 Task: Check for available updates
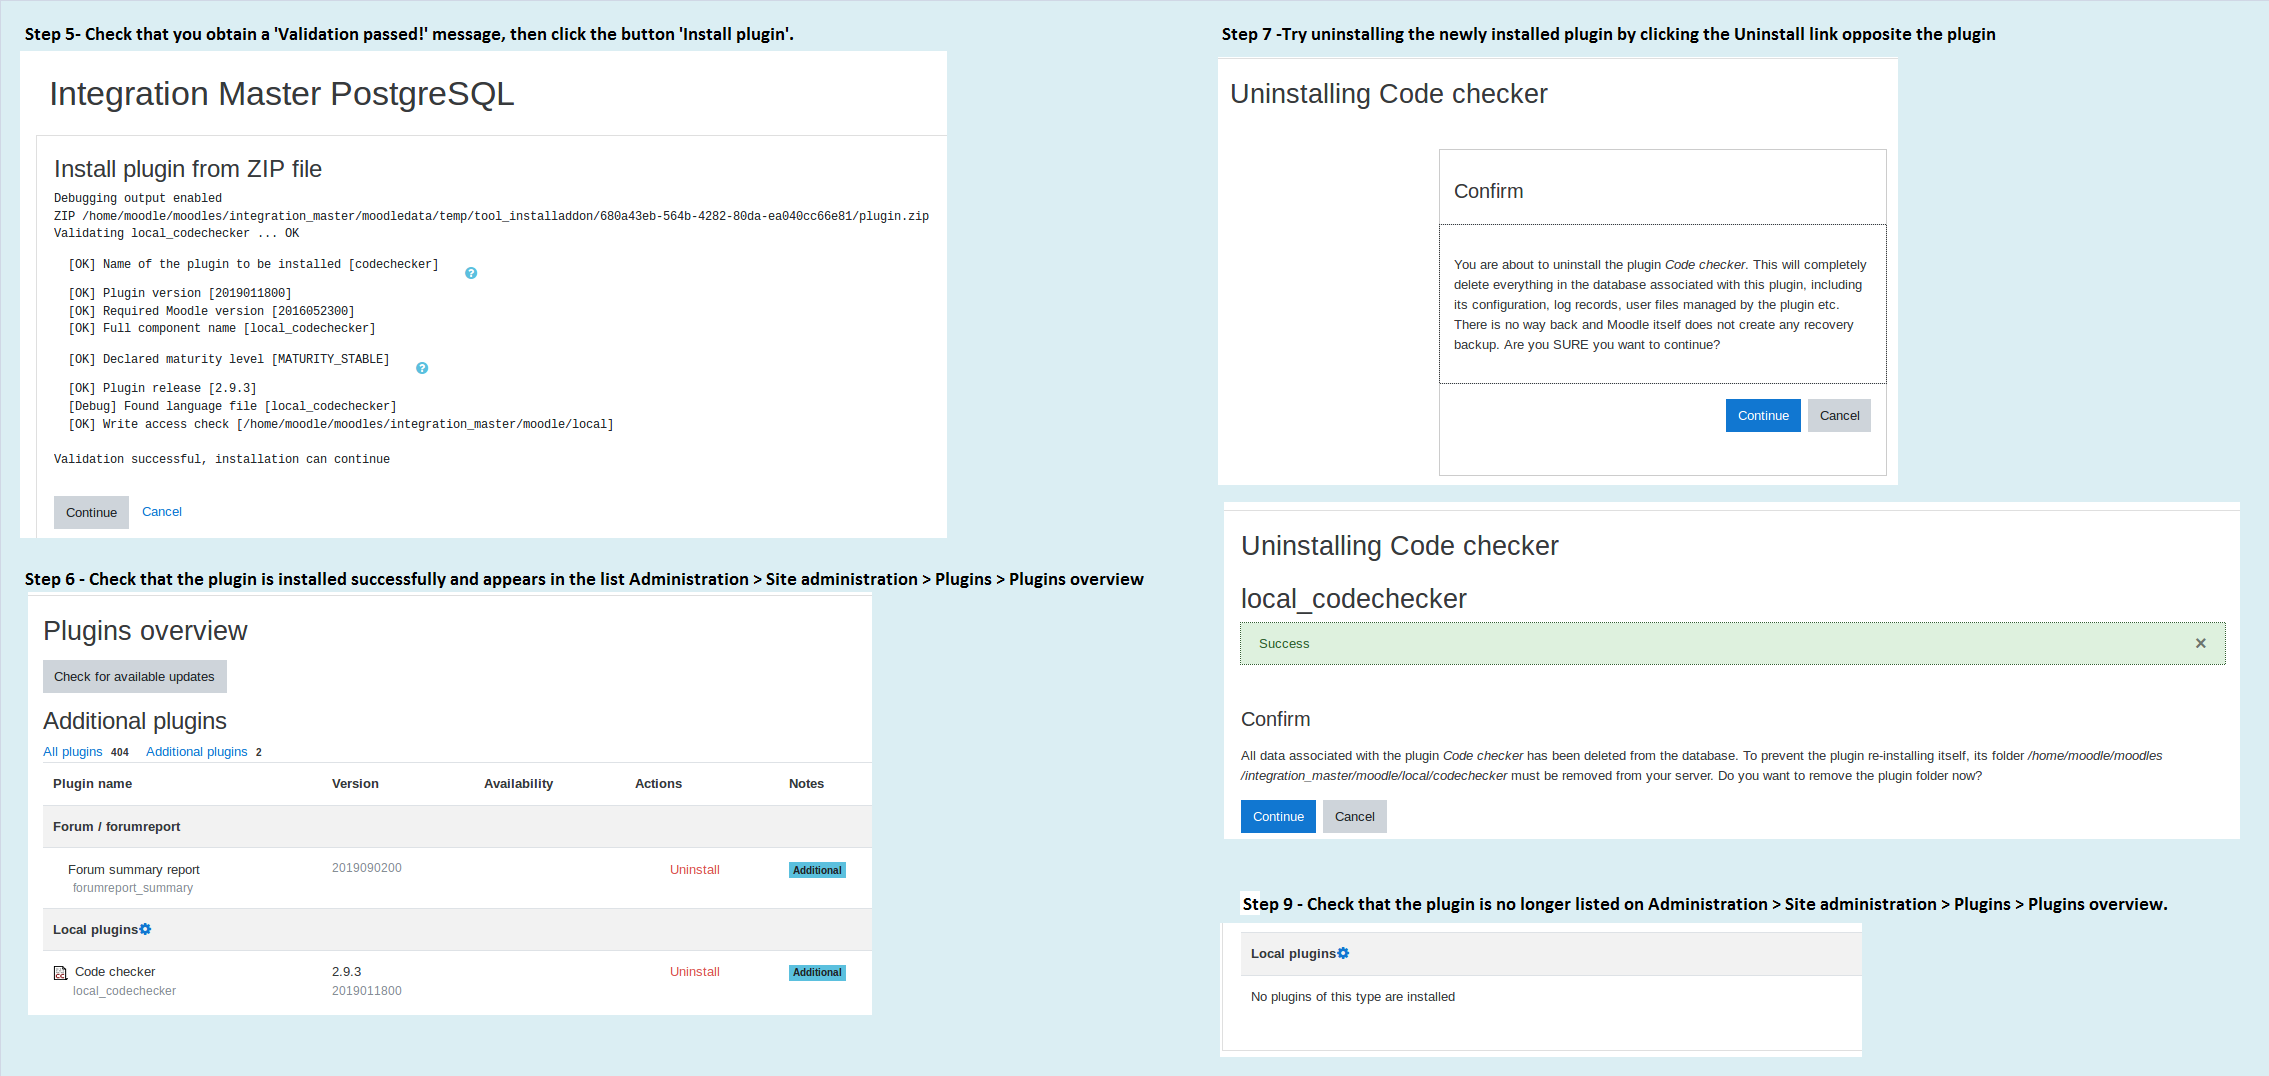pyautogui.click(x=134, y=676)
